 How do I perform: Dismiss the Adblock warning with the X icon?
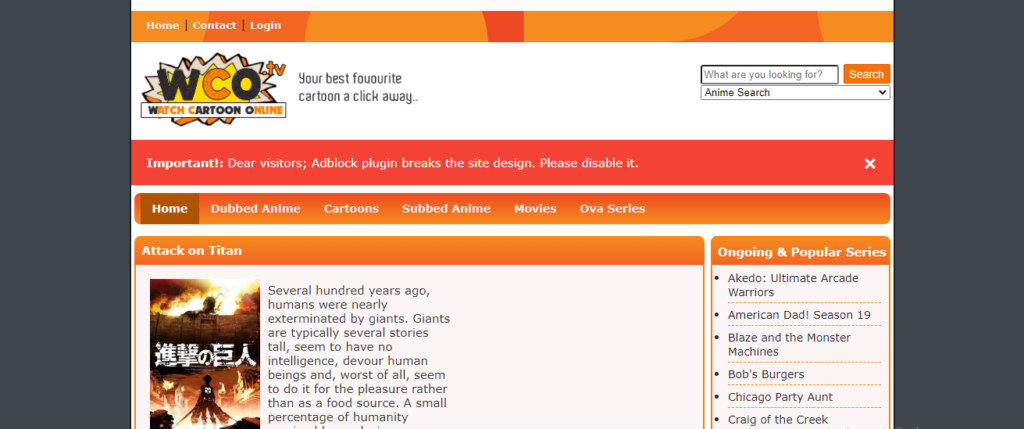[870, 164]
